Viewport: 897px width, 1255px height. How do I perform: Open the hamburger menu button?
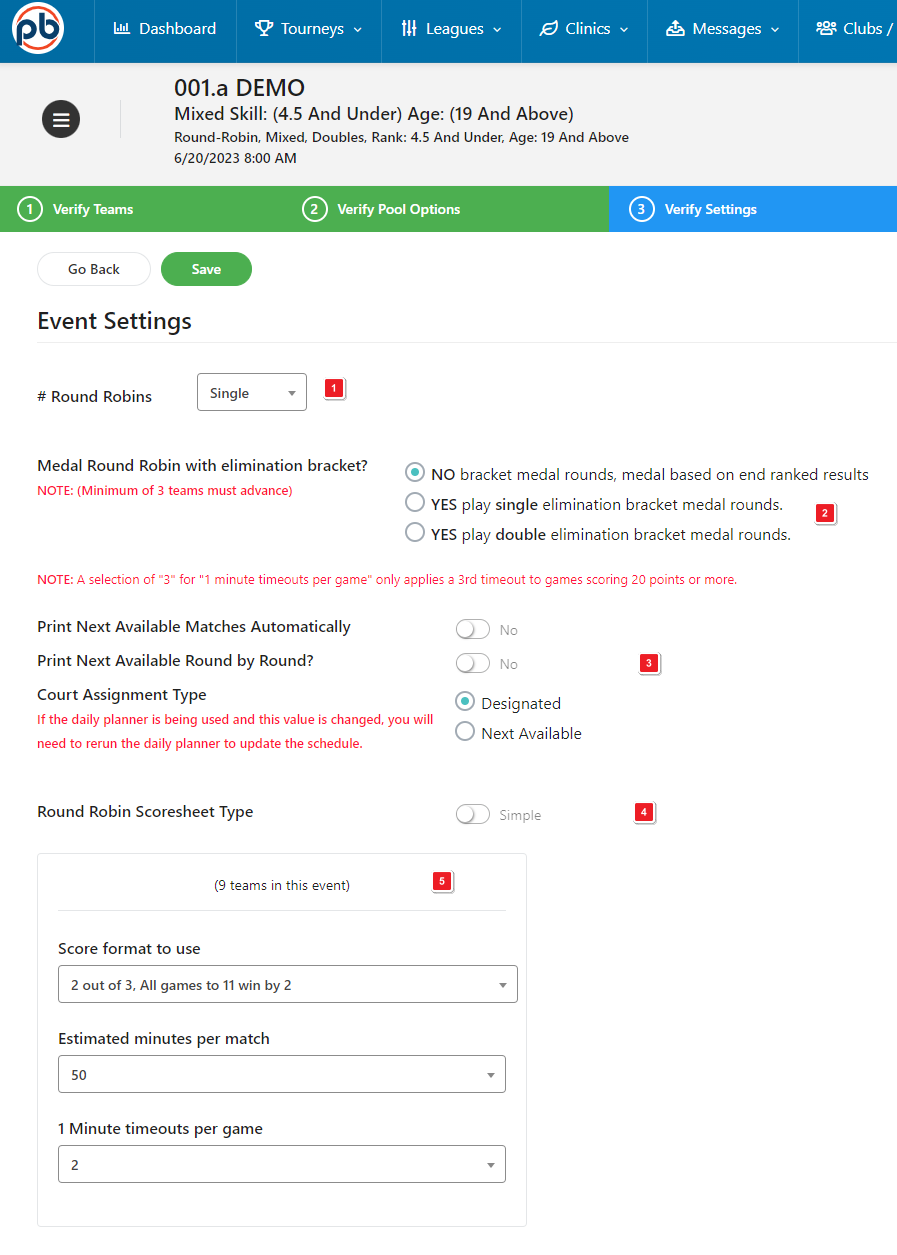tap(61, 120)
